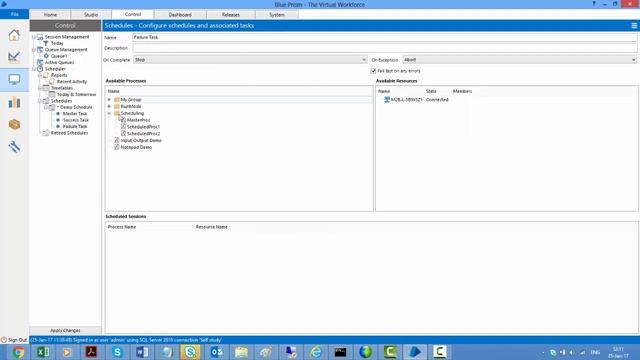Open the Dashboard bar chart sidebar icon
Screen dimensions: 640x360
[x=14, y=102]
